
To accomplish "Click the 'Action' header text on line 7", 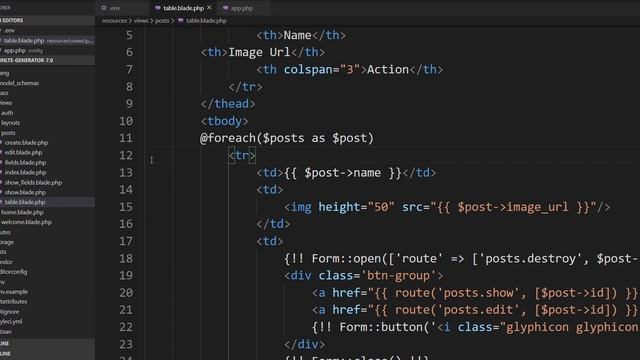I will [388, 69].
